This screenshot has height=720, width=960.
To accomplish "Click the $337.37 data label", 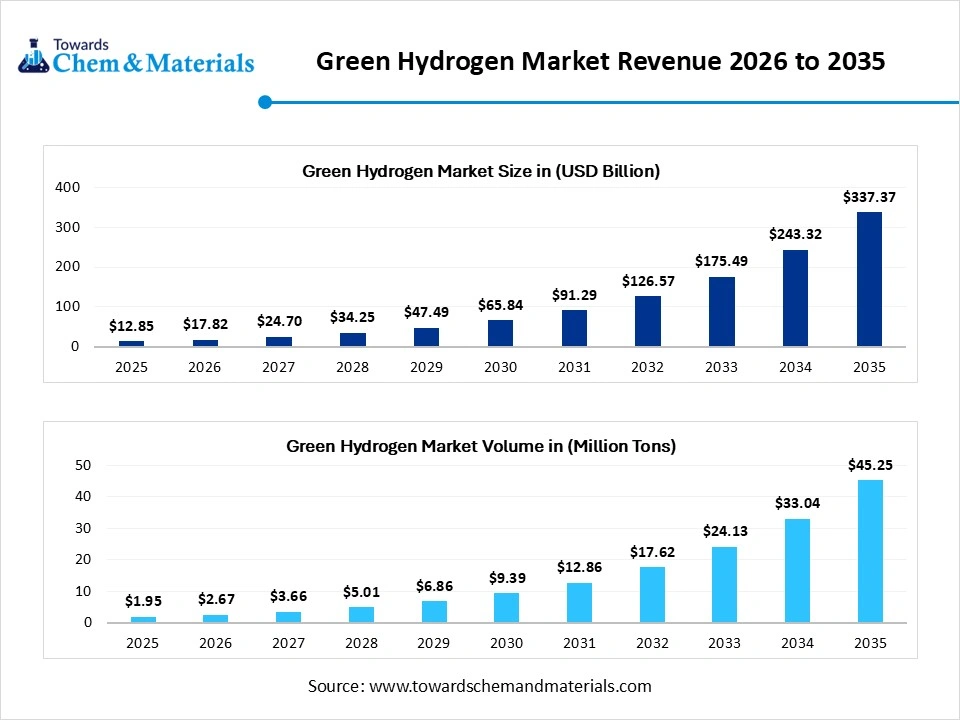I will pyautogui.click(x=869, y=197).
